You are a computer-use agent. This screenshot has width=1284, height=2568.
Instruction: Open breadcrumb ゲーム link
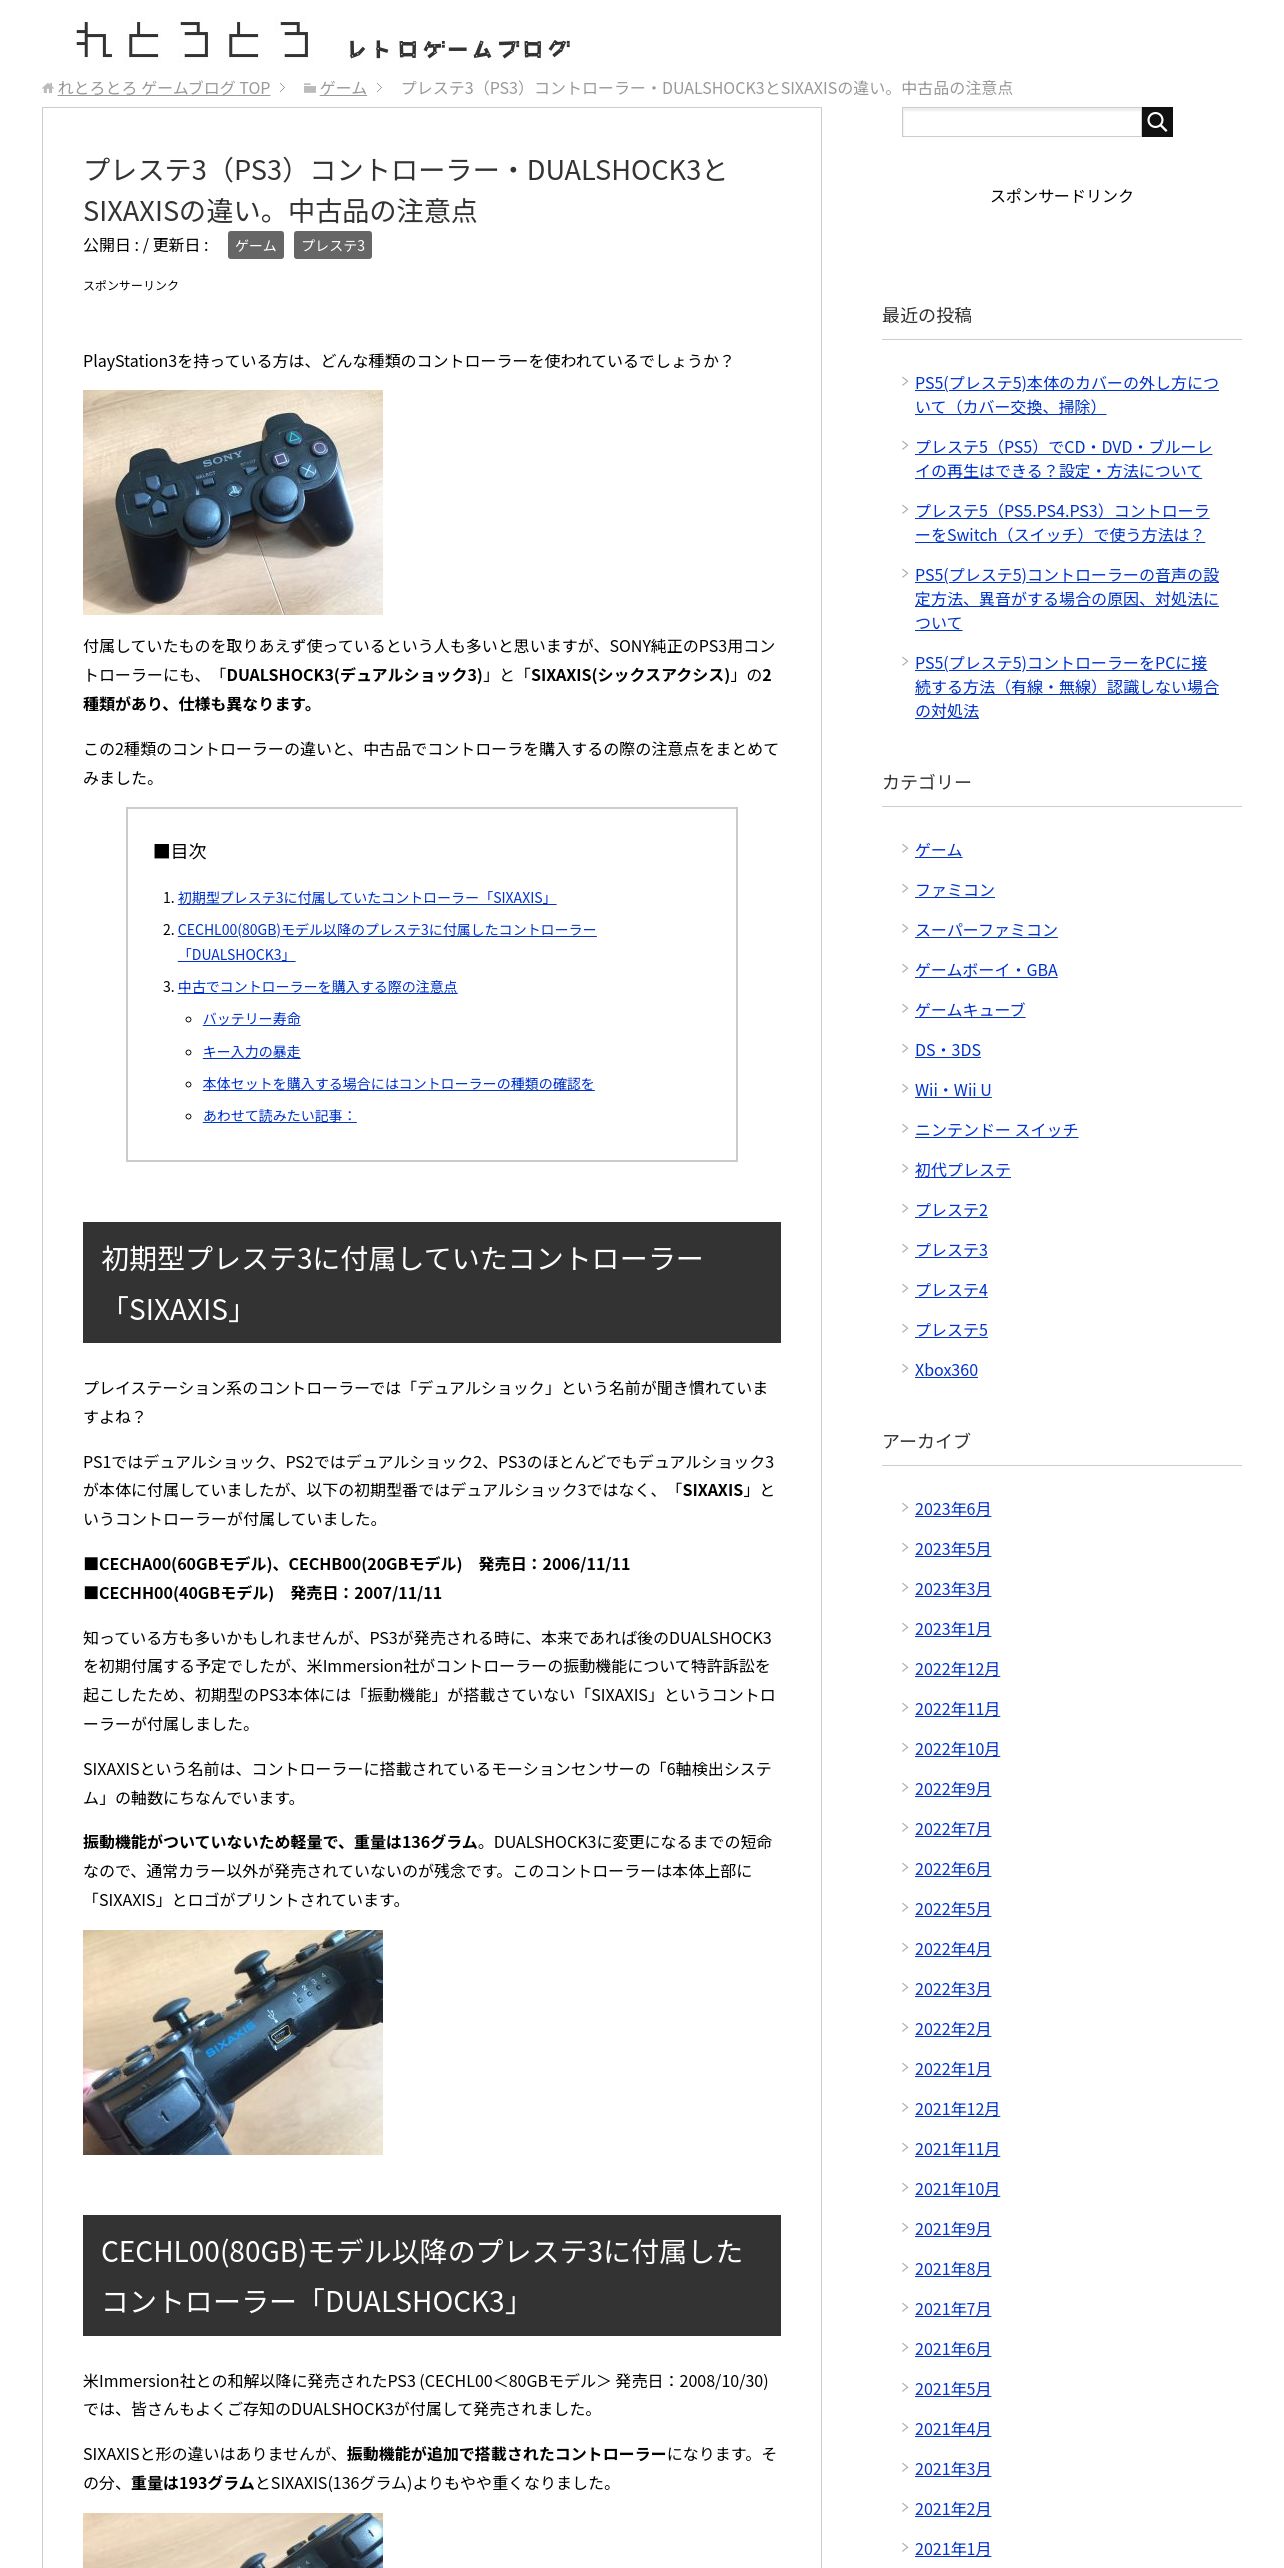click(x=343, y=88)
